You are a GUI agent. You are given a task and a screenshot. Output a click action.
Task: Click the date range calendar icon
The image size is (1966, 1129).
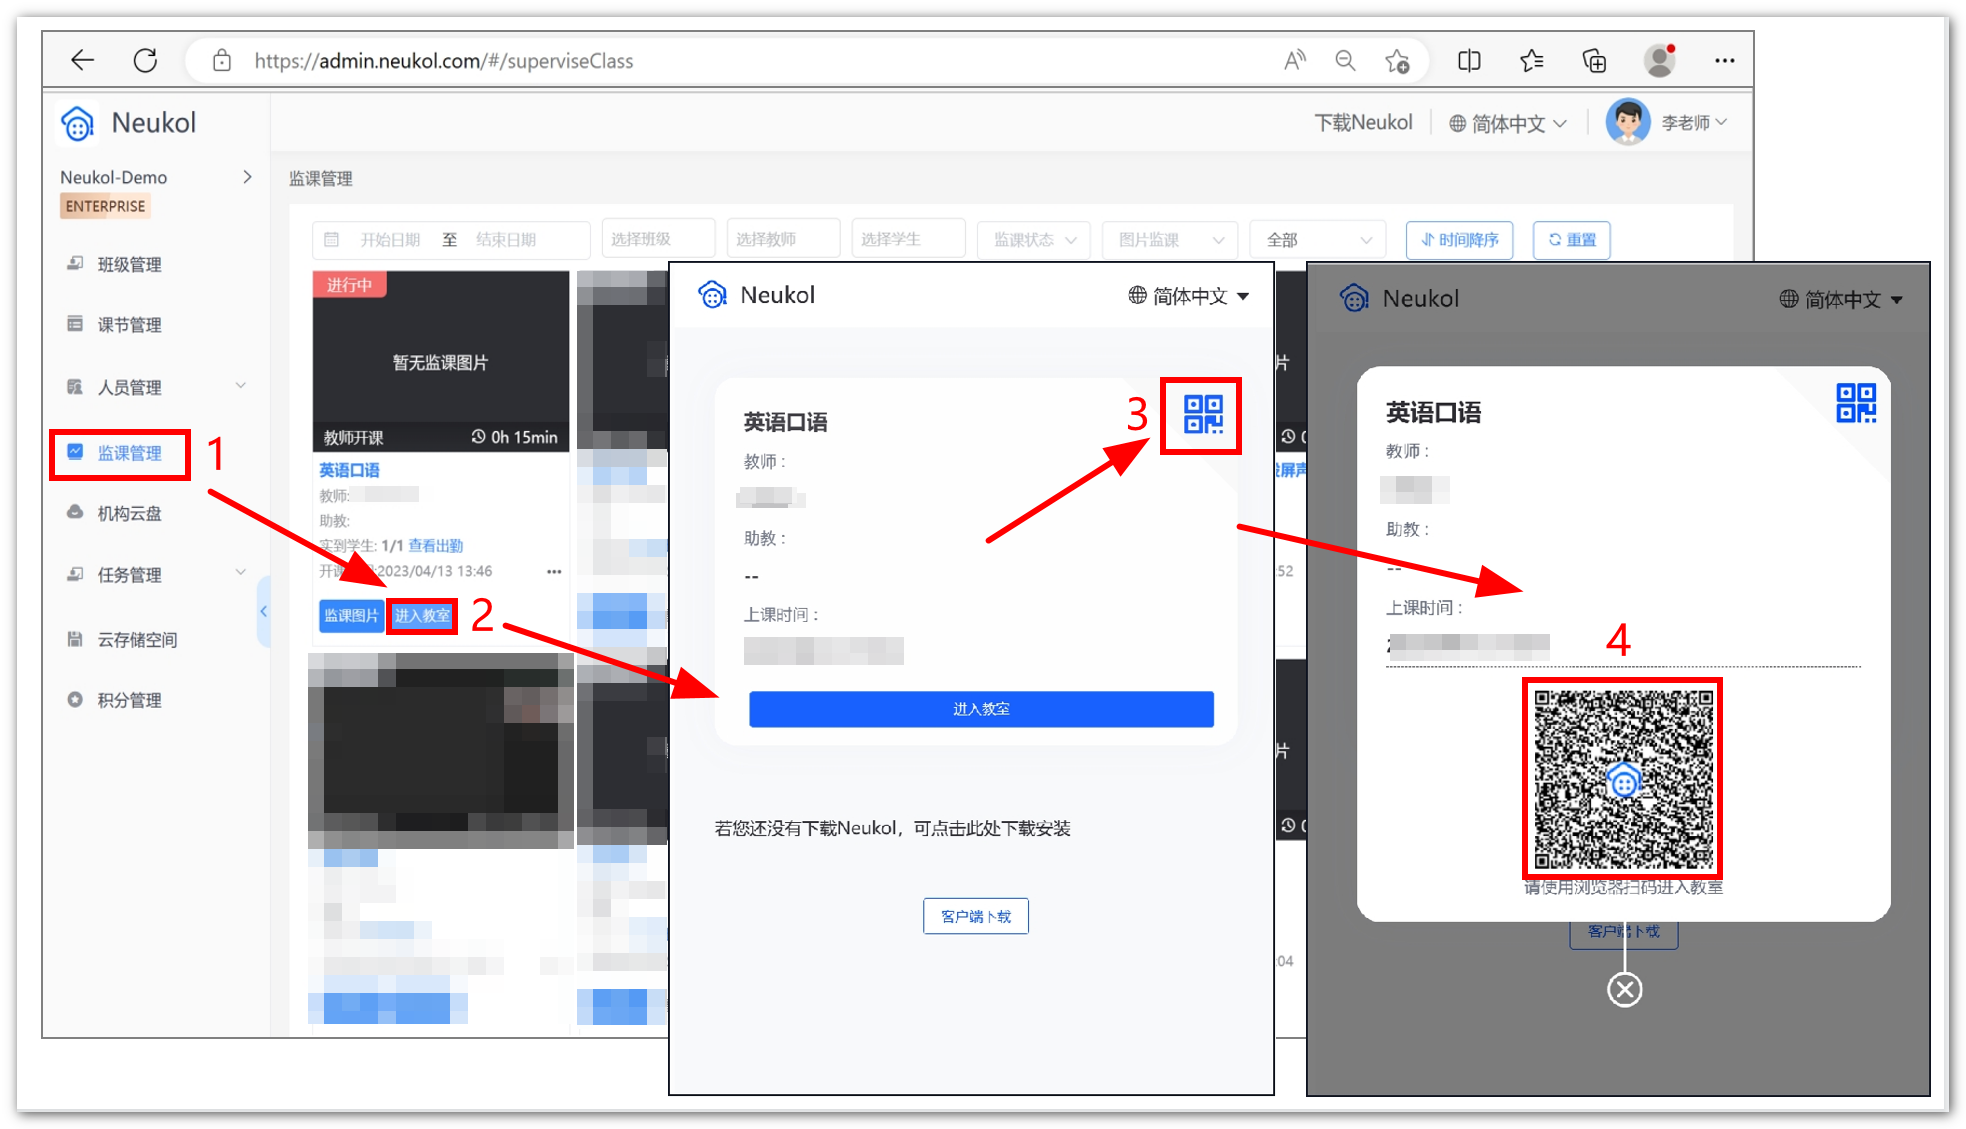click(332, 240)
